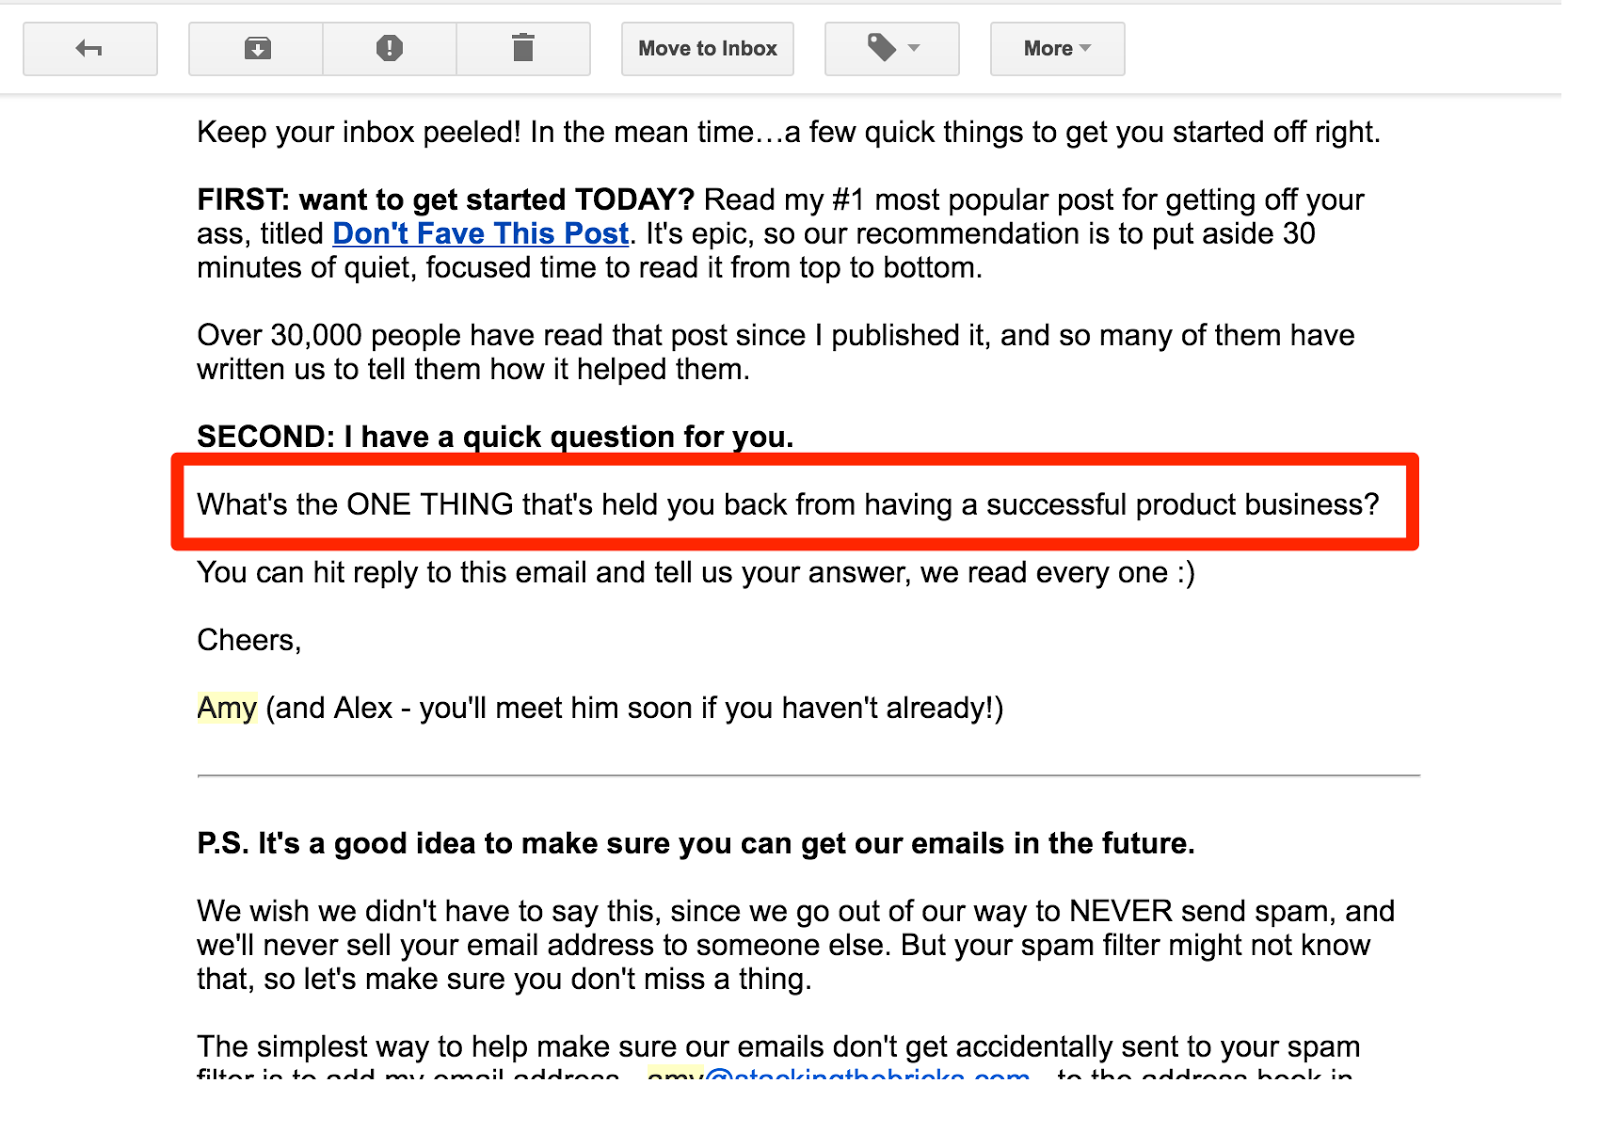Click the P.S. good idea bold heading
The height and width of the screenshot is (1133, 1600).
point(695,843)
